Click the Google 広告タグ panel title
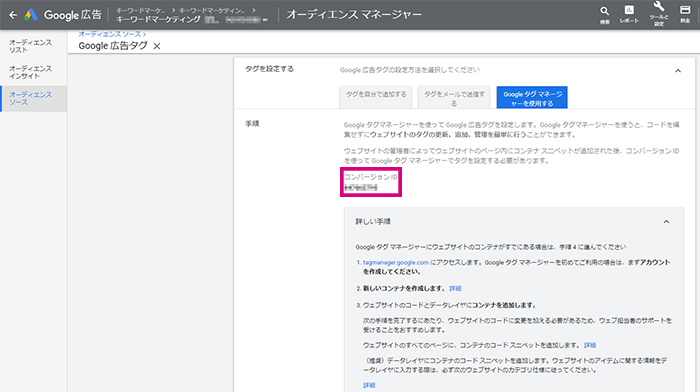This screenshot has height=392, width=700. pyautogui.click(x=113, y=46)
